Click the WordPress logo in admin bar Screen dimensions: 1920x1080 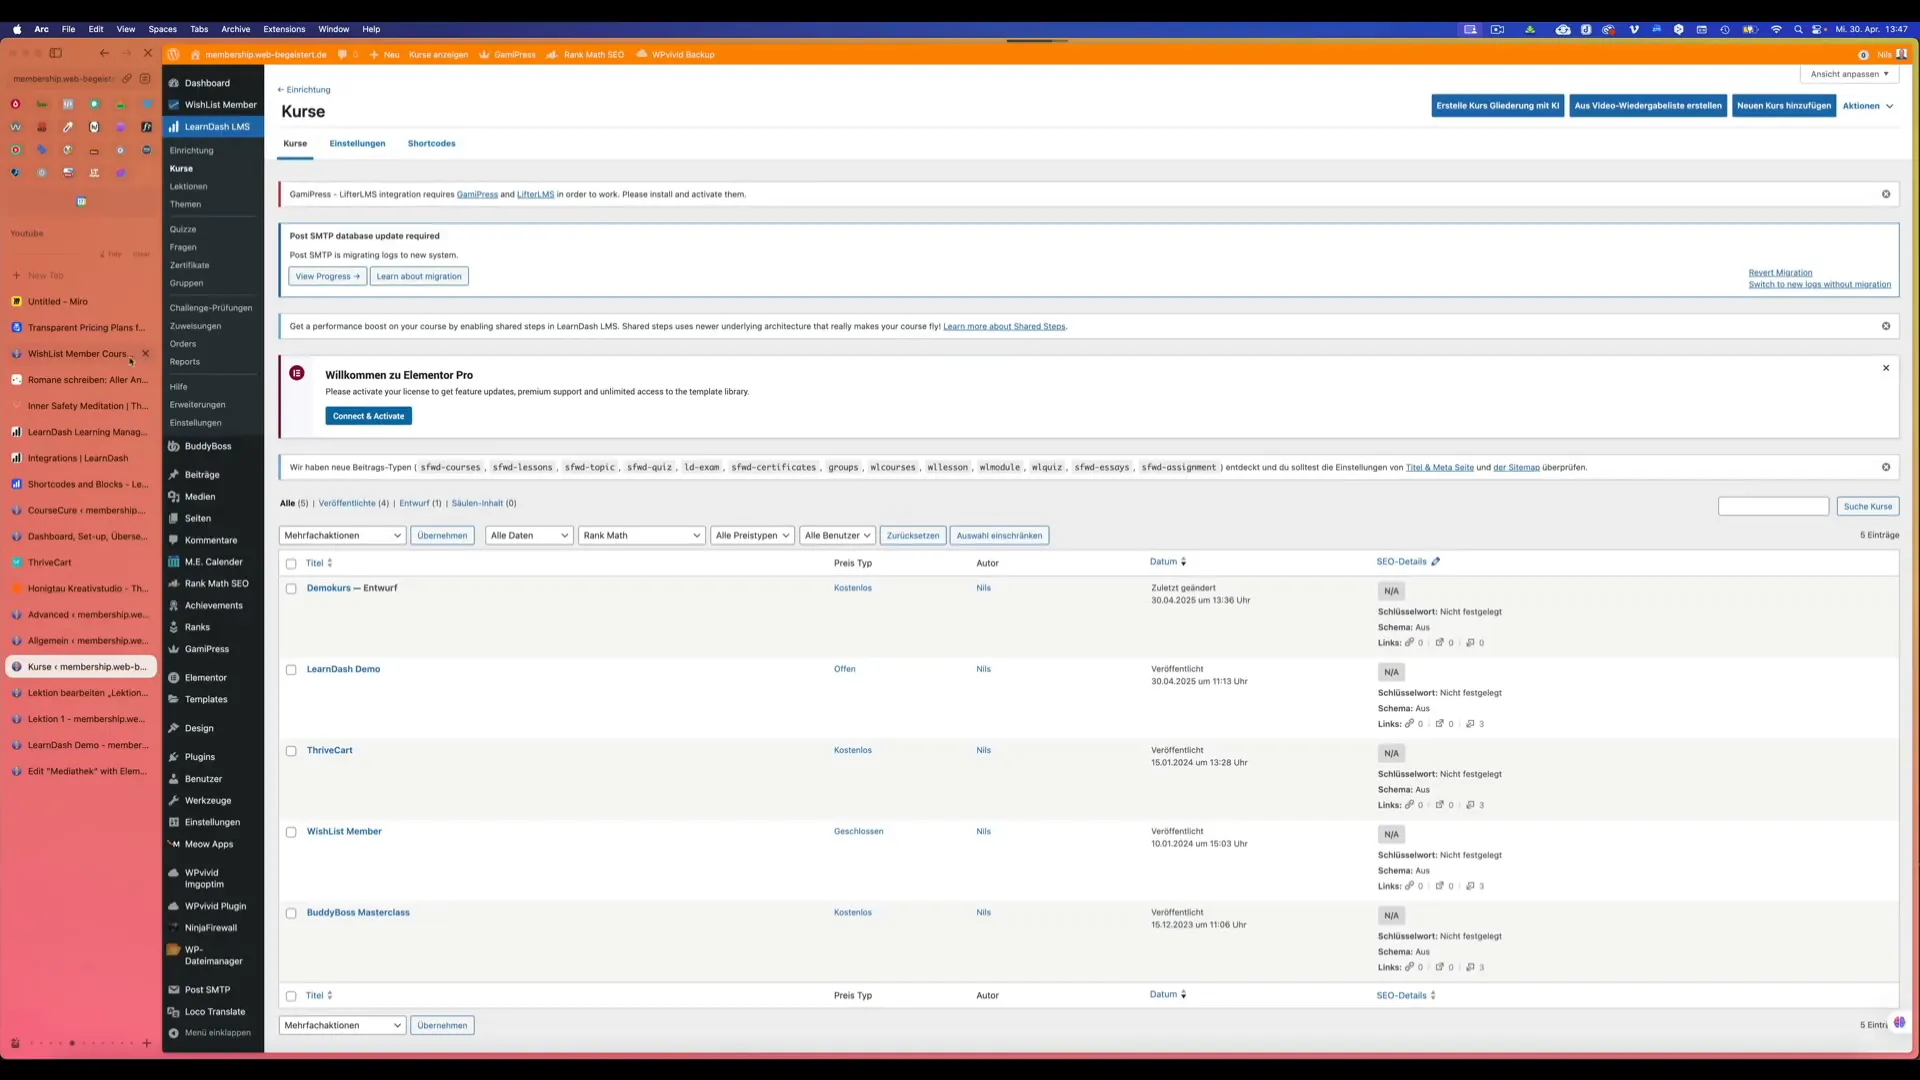(174, 54)
